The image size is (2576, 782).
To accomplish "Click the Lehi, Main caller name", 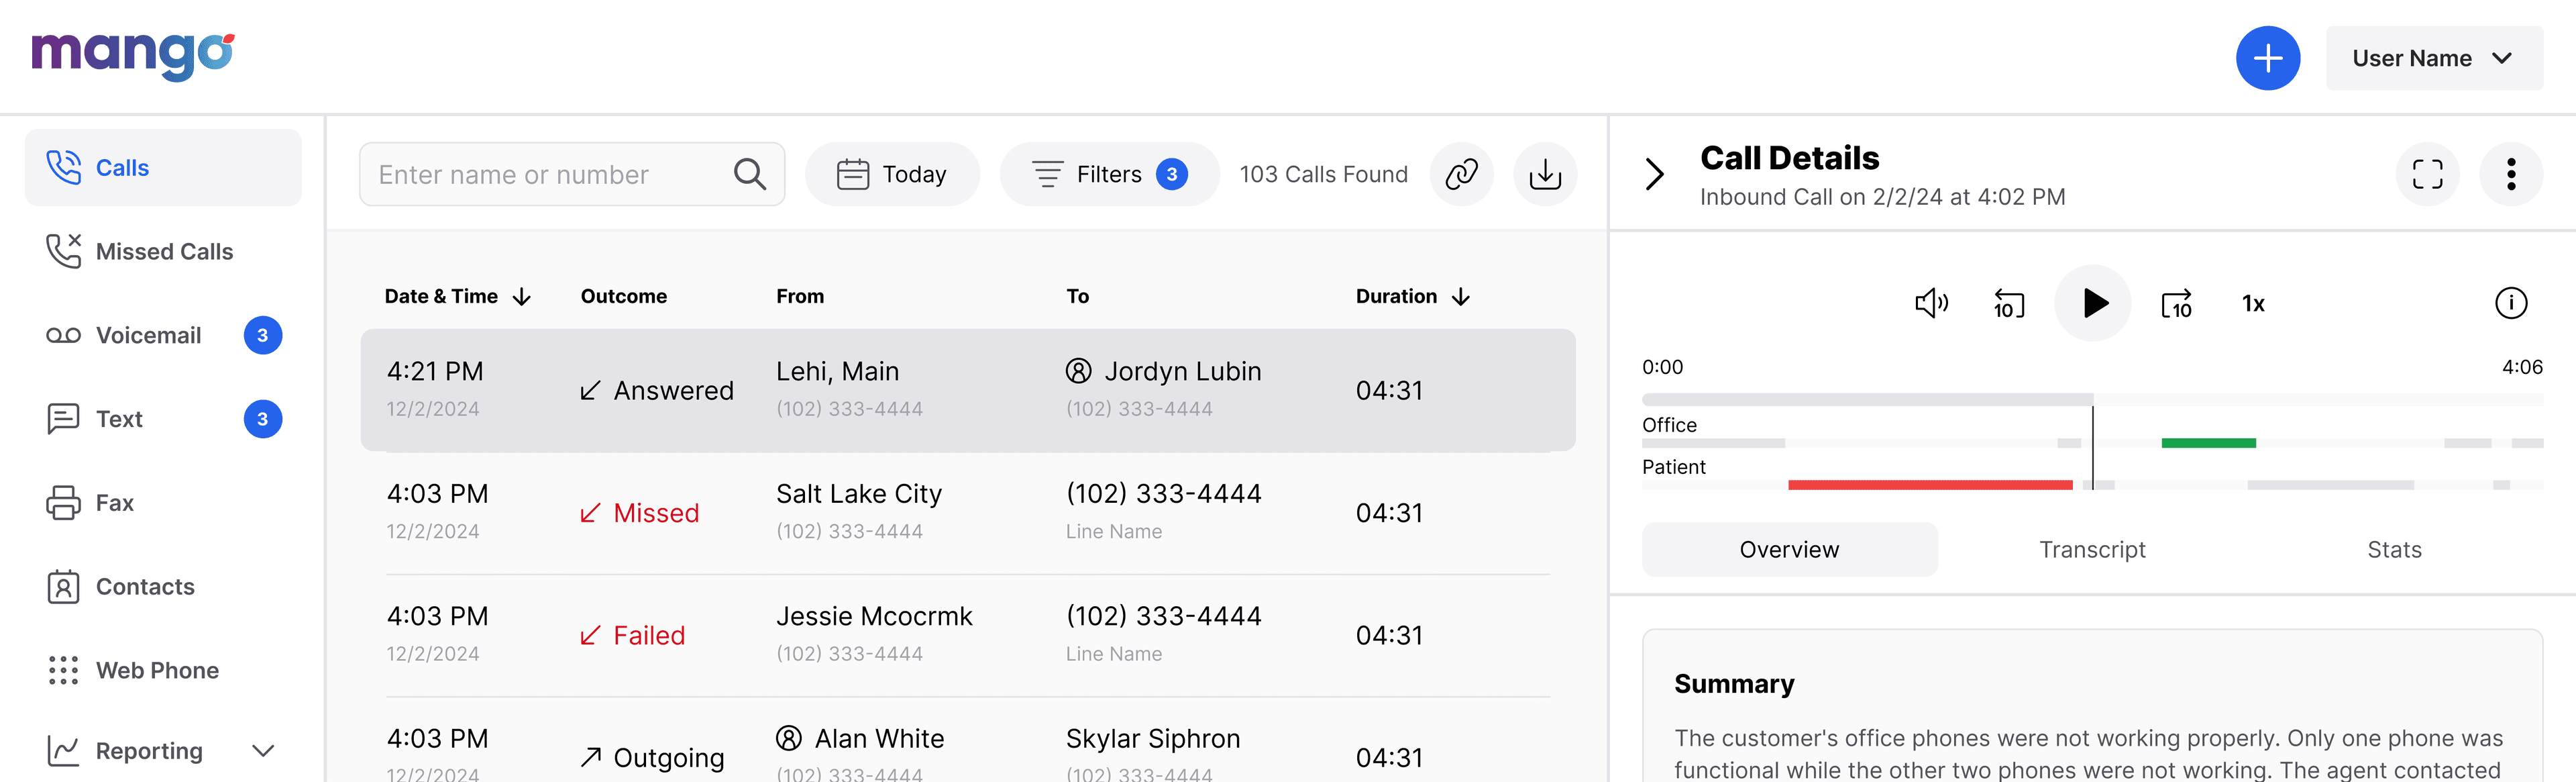I will pyautogui.click(x=837, y=372).
